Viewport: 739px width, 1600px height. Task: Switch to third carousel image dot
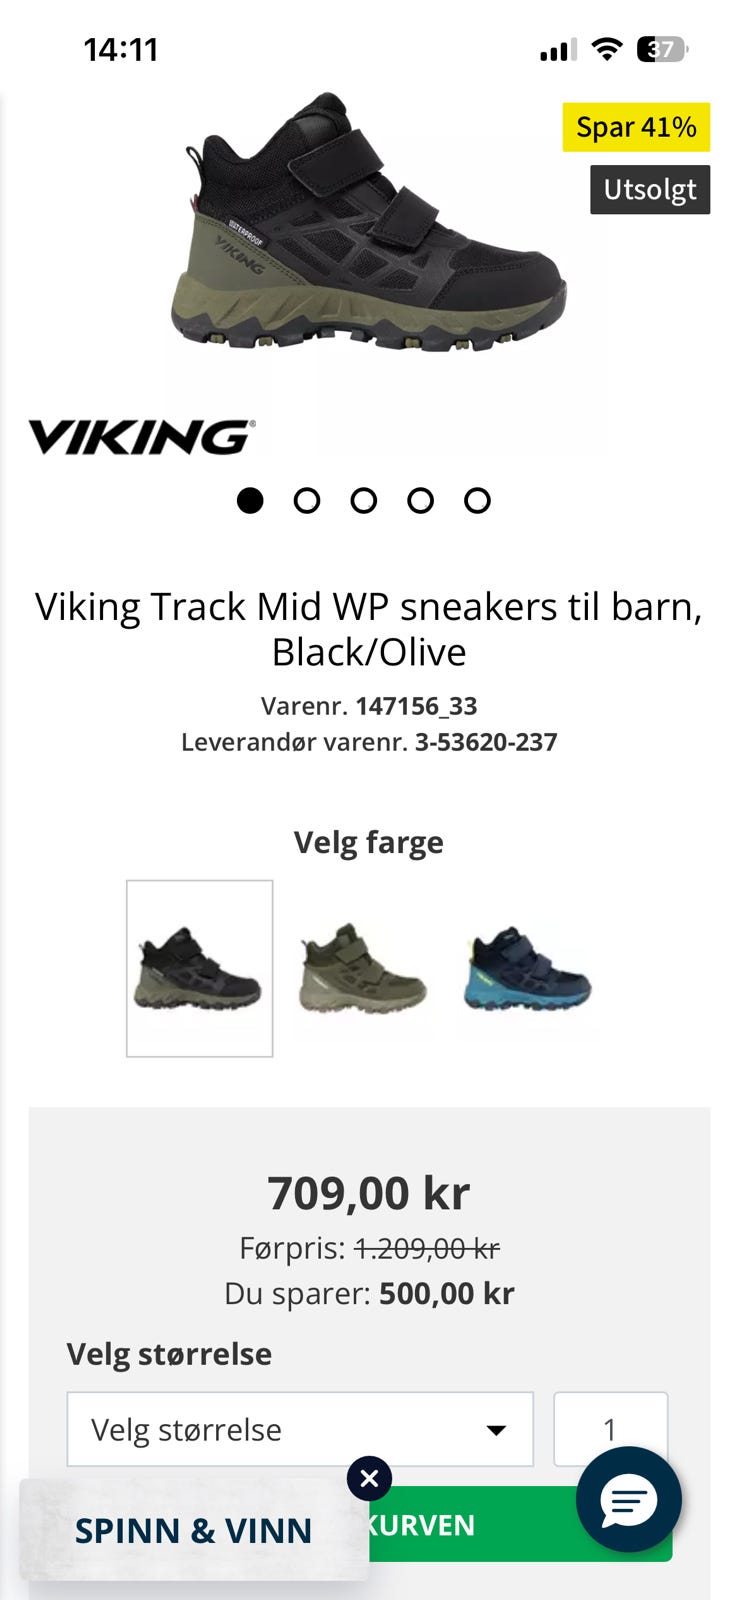click(364, 500)
